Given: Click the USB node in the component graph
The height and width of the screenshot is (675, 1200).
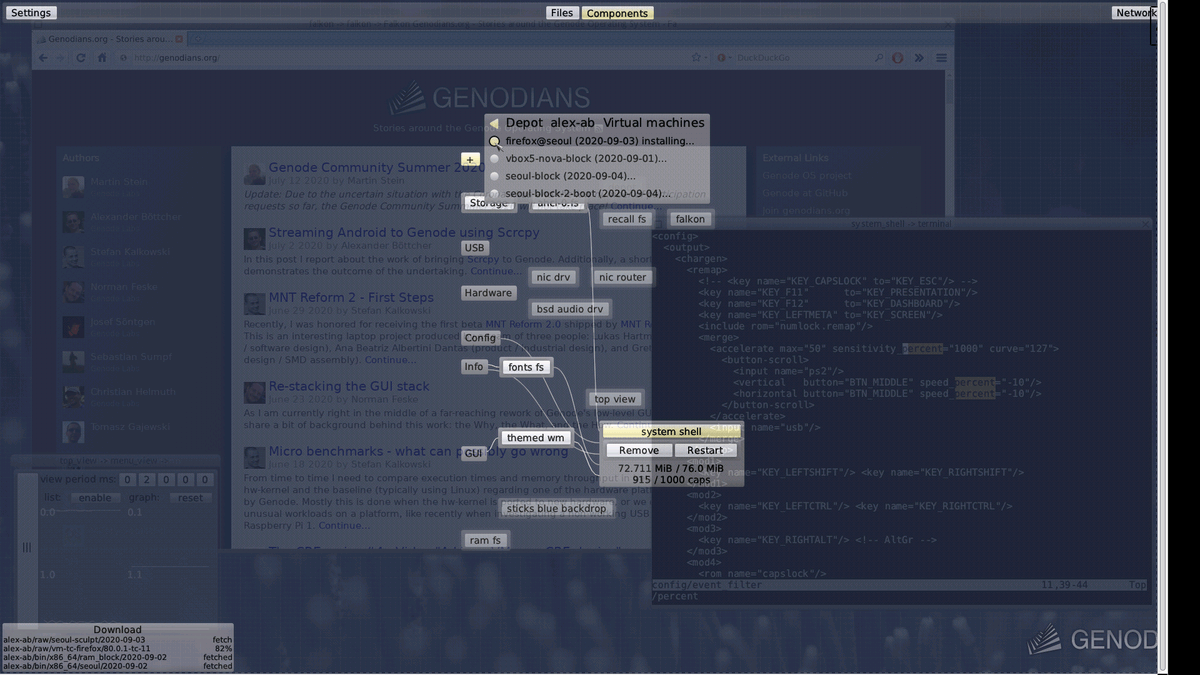Looking at the screenshot, I should 475,248.
